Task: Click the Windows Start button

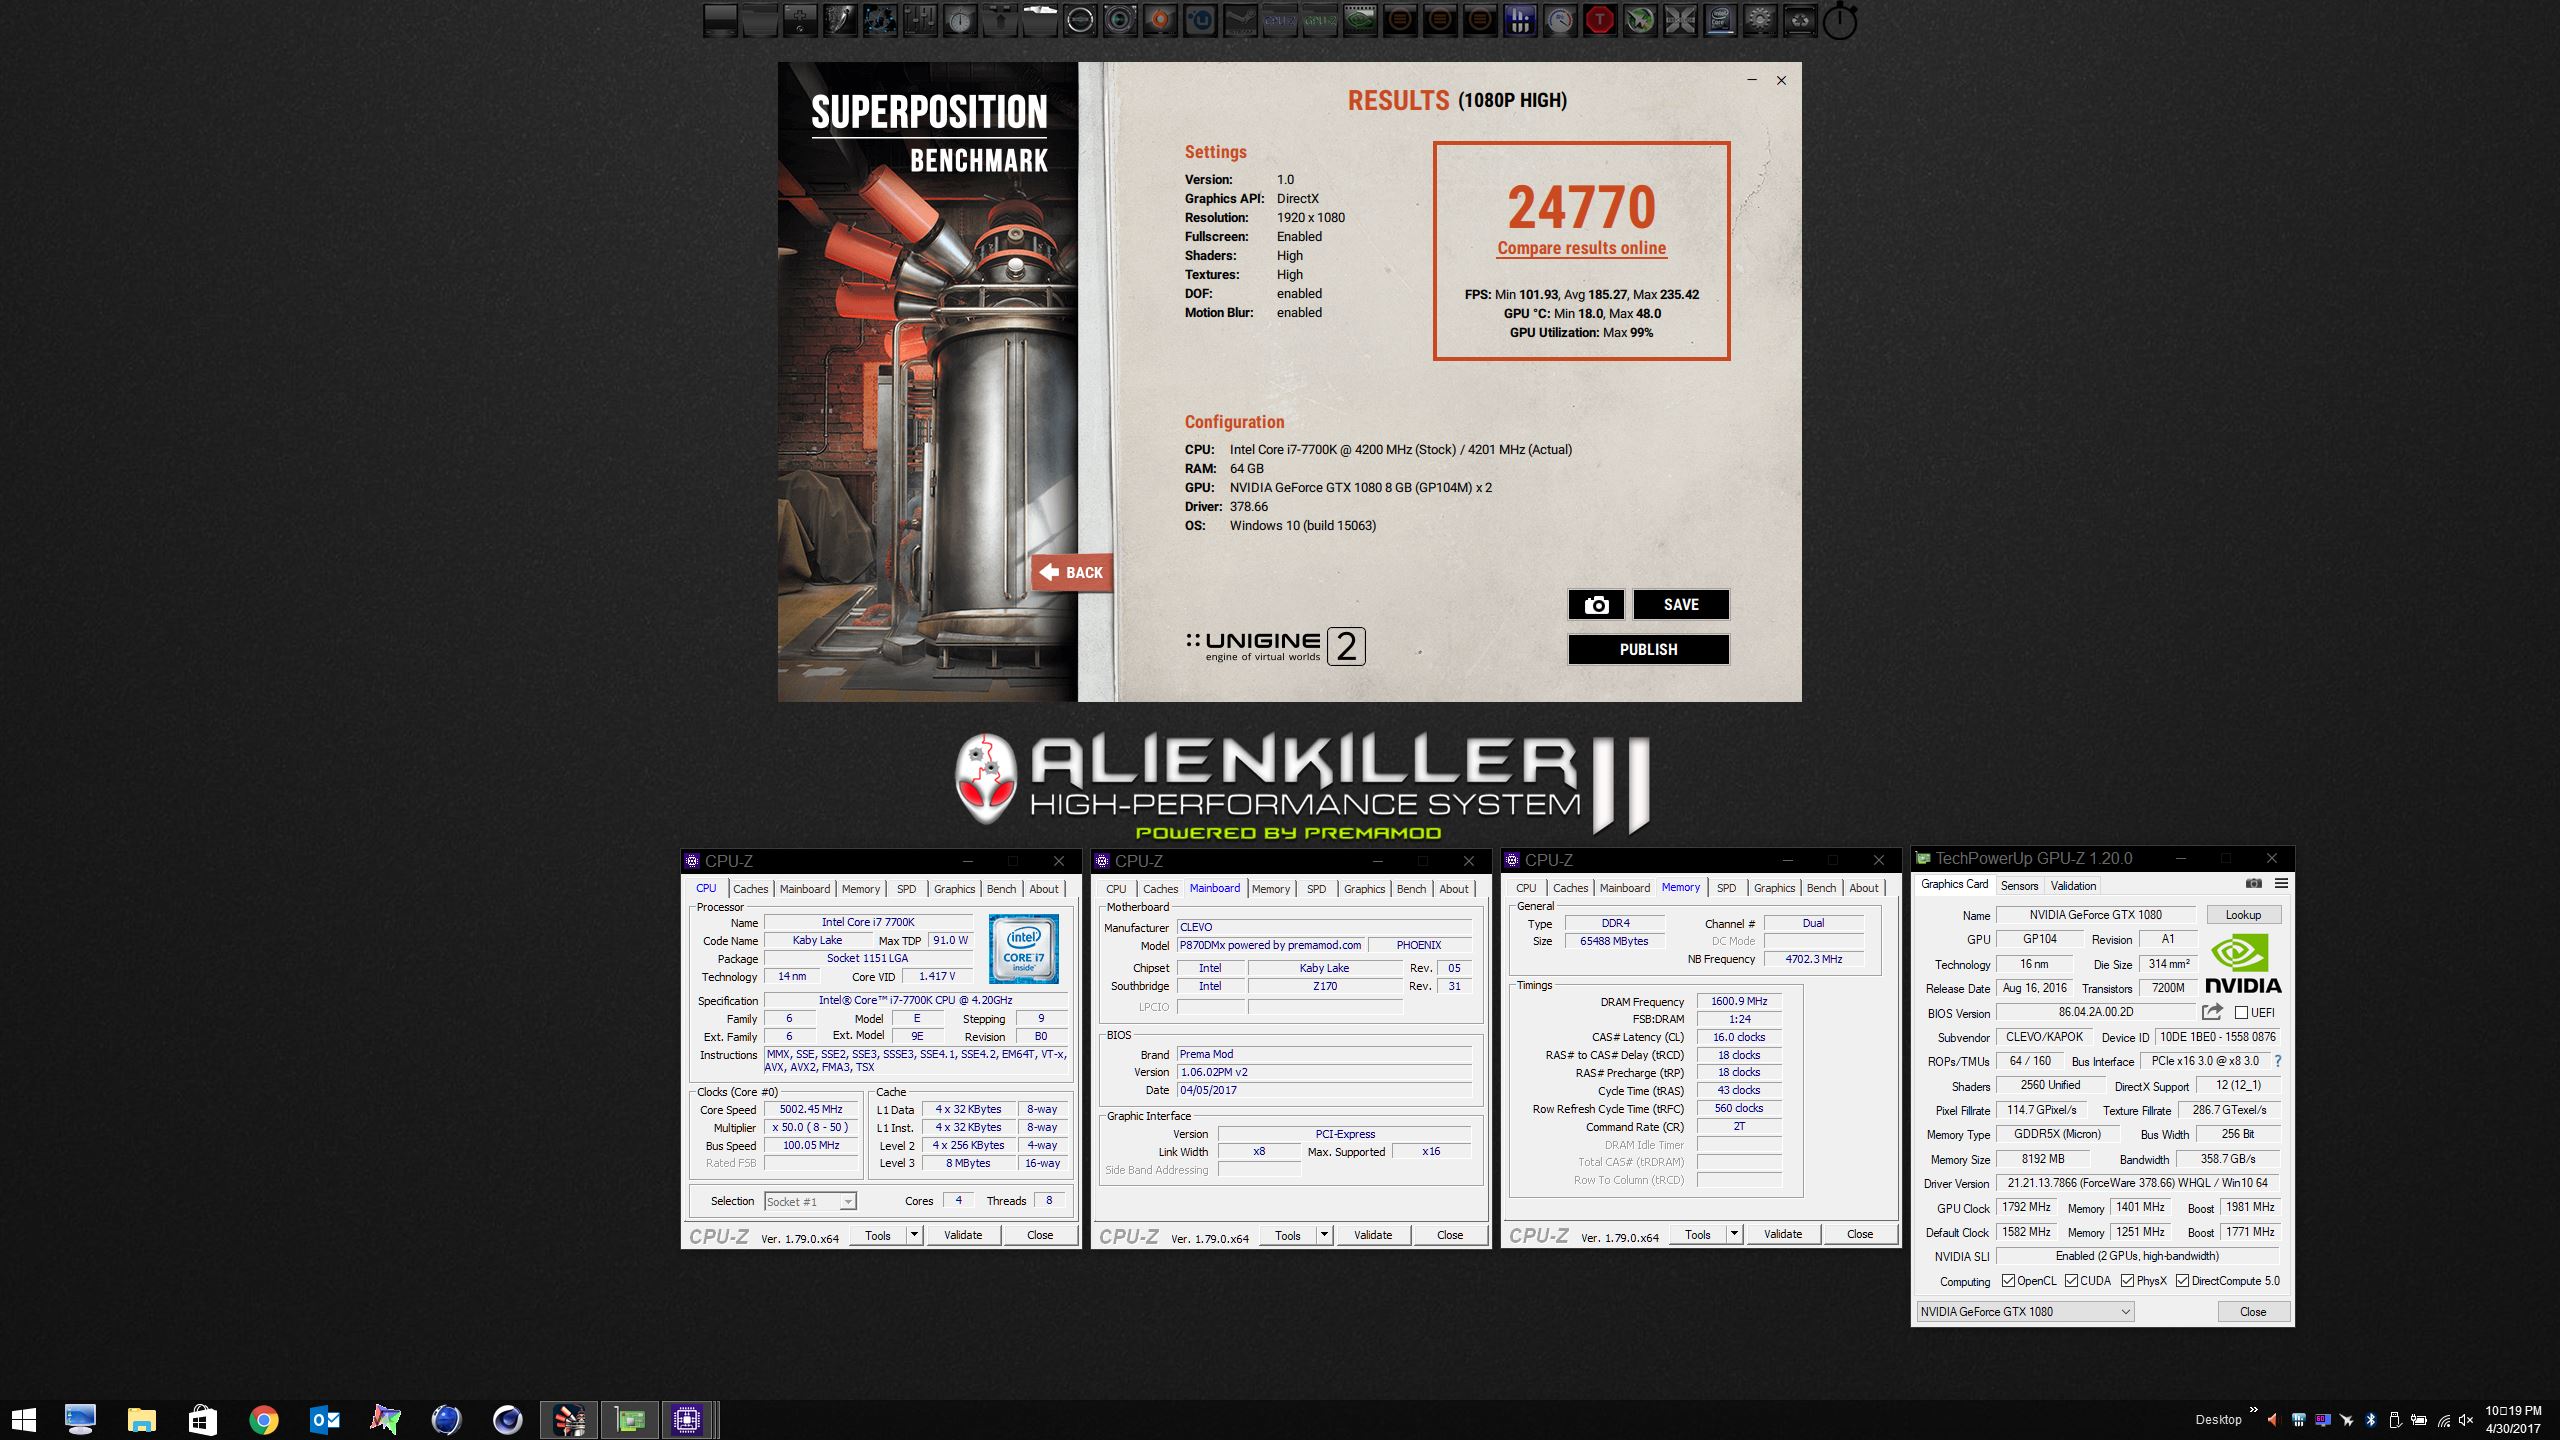Action: point(24,1420)
